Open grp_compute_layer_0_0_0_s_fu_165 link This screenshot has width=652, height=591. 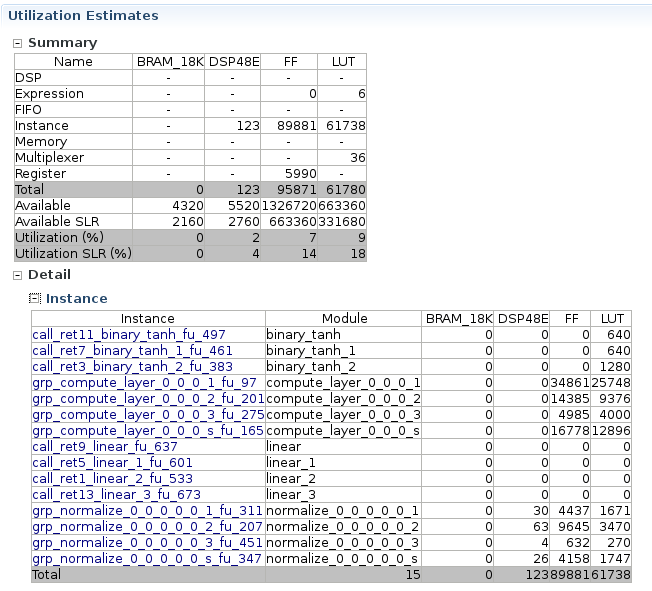[x=148, y=431]
